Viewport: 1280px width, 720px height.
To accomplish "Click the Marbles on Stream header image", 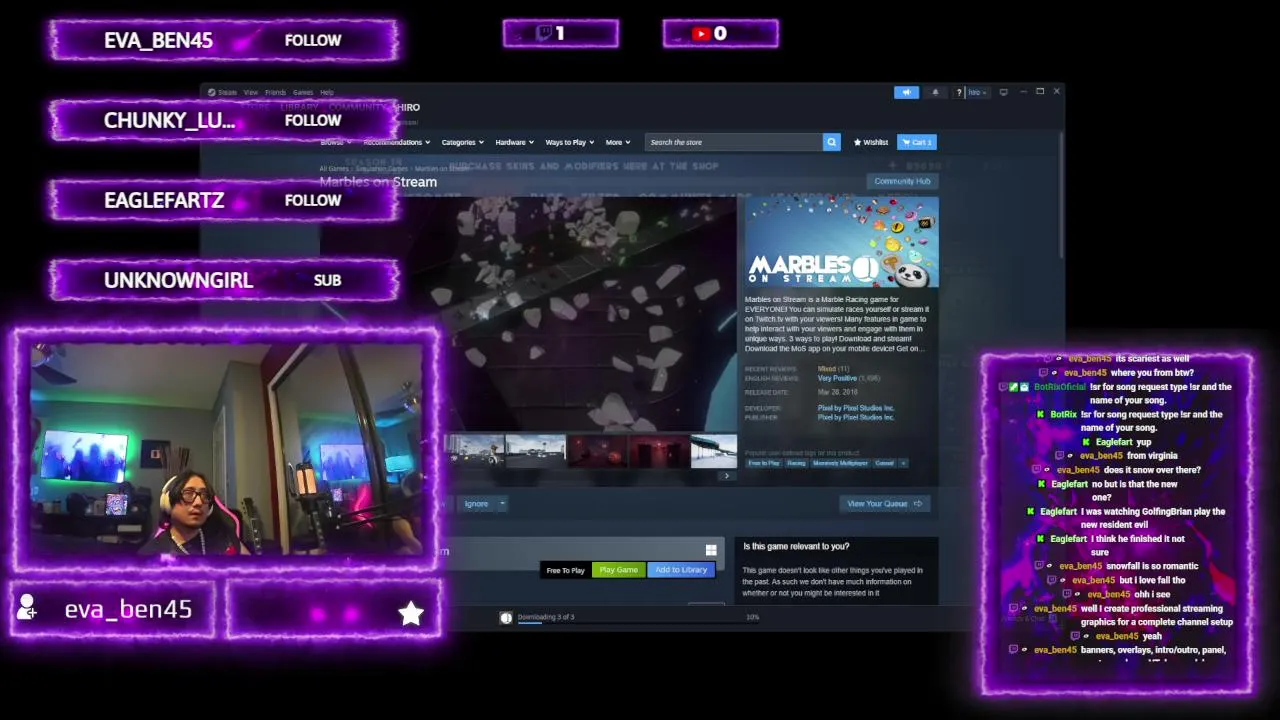I will [x=842, y=243].
